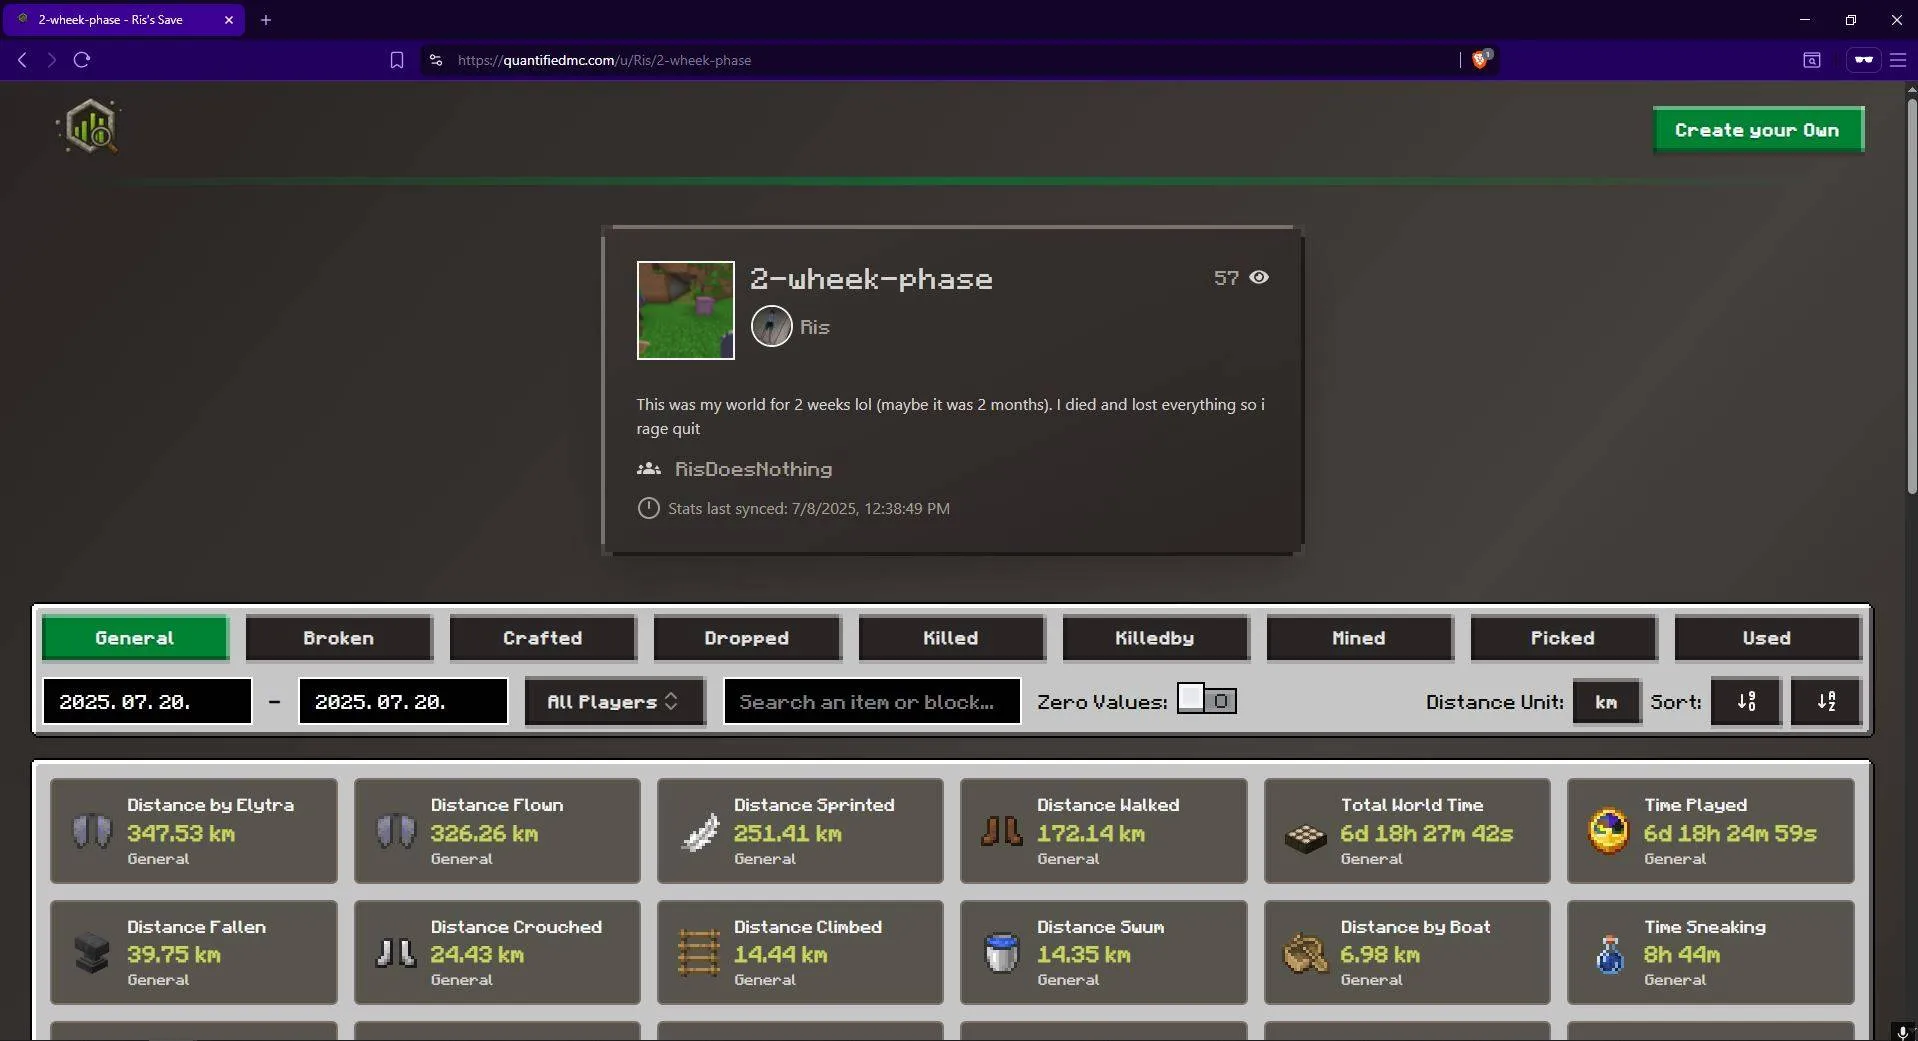Click the Distance Fallen anvil icon
Viewport: 1918px width, 1041px height.
pyautogui.click(x=92, y=953)
